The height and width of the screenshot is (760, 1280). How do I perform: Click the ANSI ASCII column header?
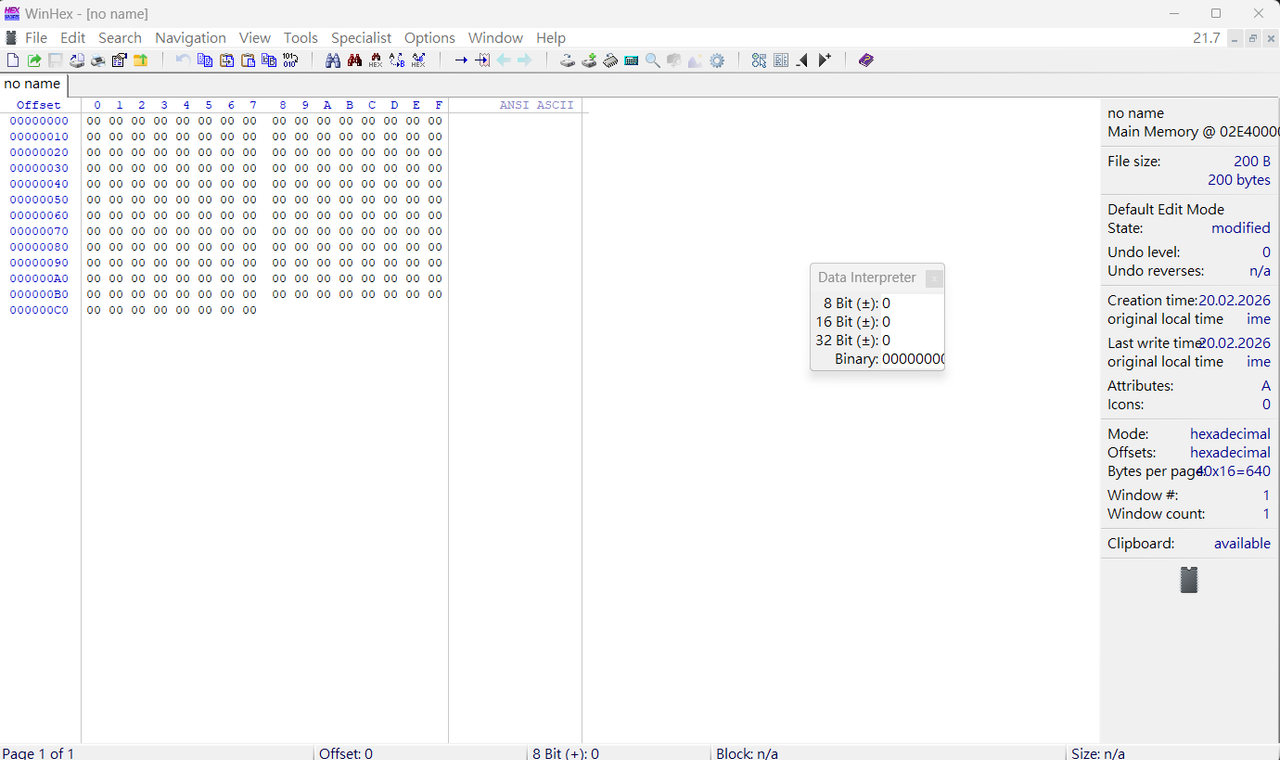coord(536,105)
